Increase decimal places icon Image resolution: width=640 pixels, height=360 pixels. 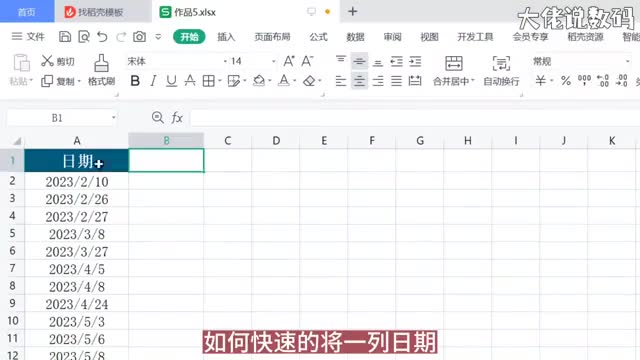[x=603, y=81]
